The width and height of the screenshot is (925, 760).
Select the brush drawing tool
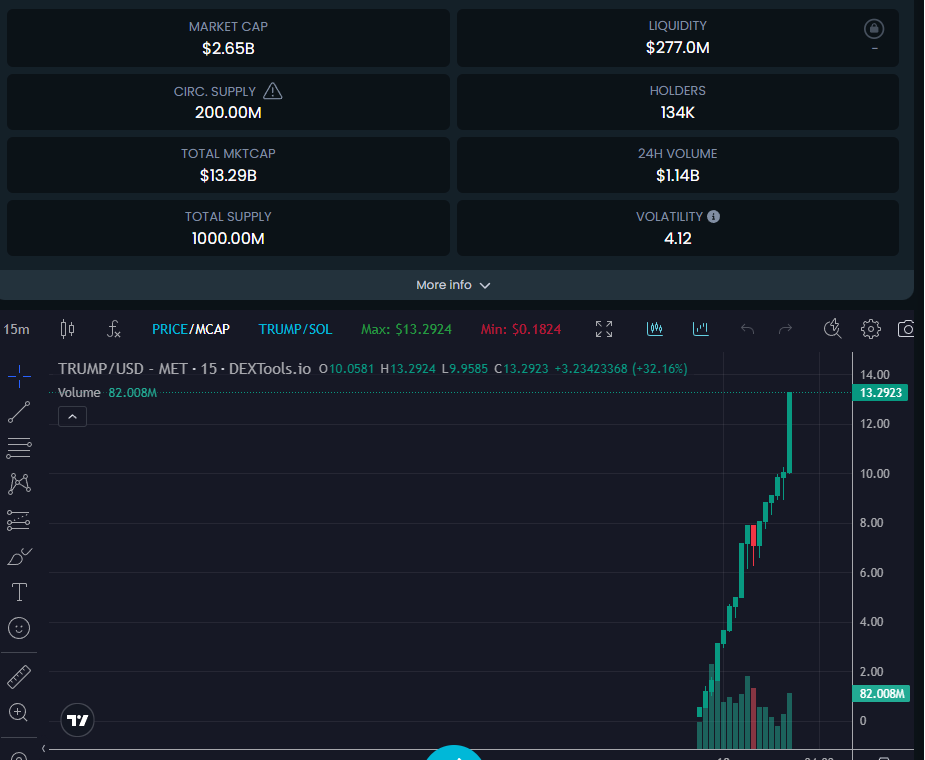[x=19, y=556]
